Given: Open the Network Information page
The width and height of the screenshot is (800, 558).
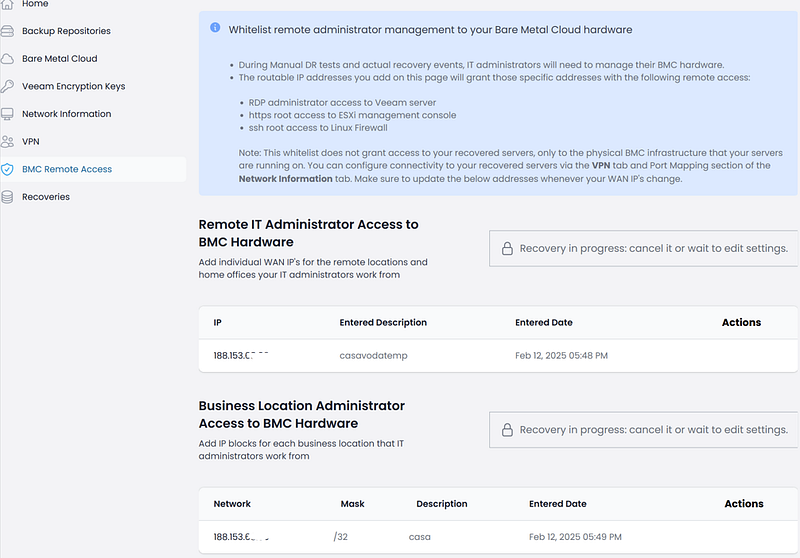Looking at the screenshot, I should pos(66,114).
